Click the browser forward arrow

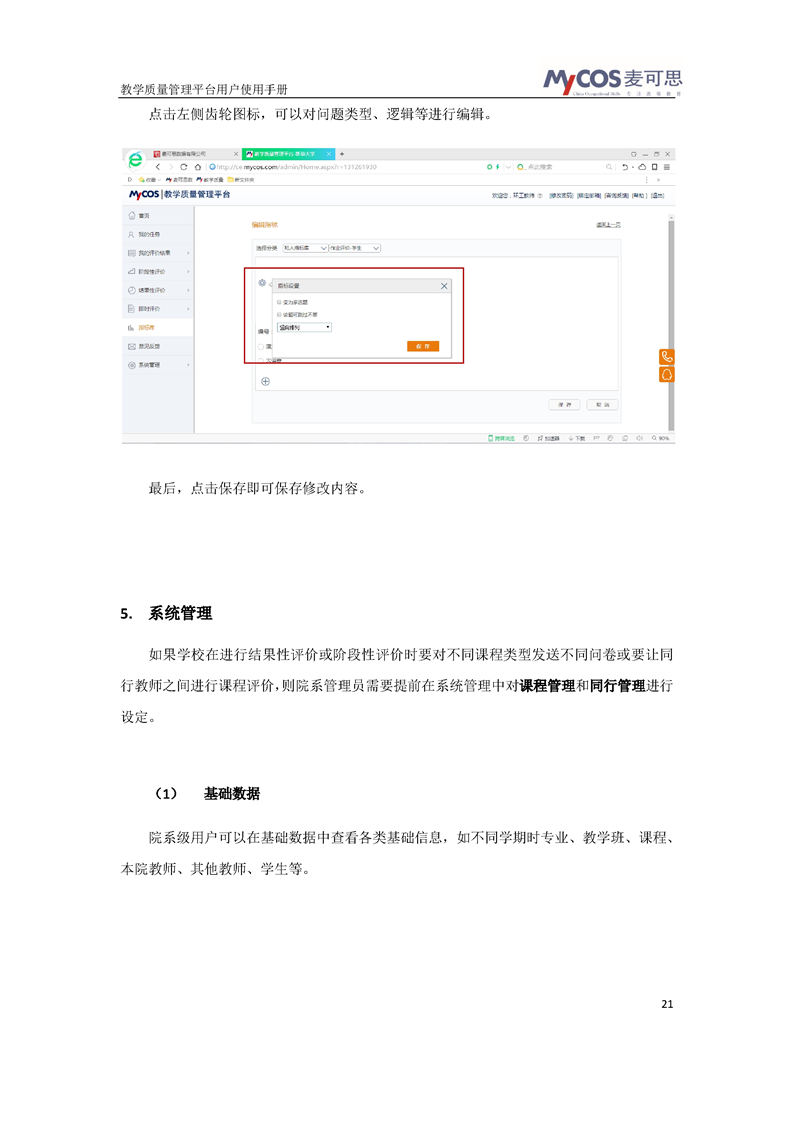click(170, 167)
